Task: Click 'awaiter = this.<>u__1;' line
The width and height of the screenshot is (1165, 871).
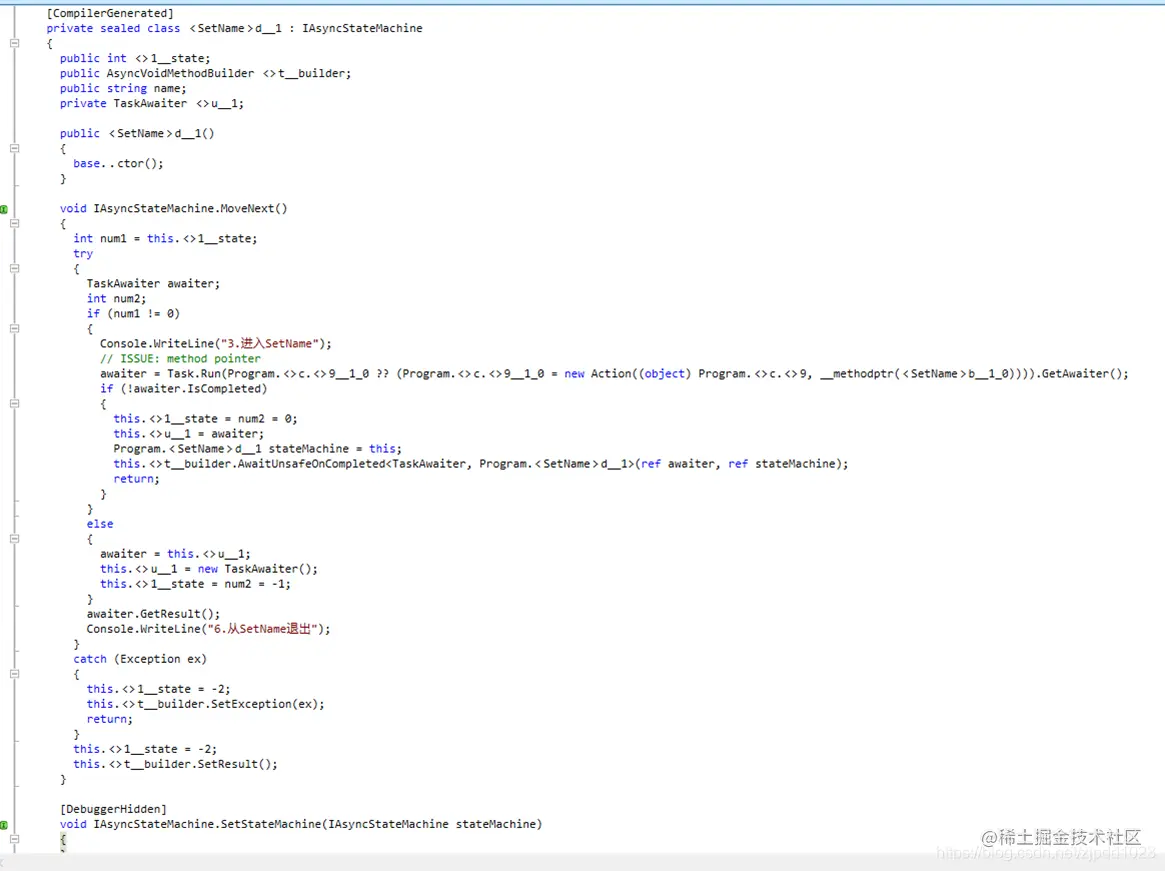Action: pyautogui.click(x=175, y=554)
